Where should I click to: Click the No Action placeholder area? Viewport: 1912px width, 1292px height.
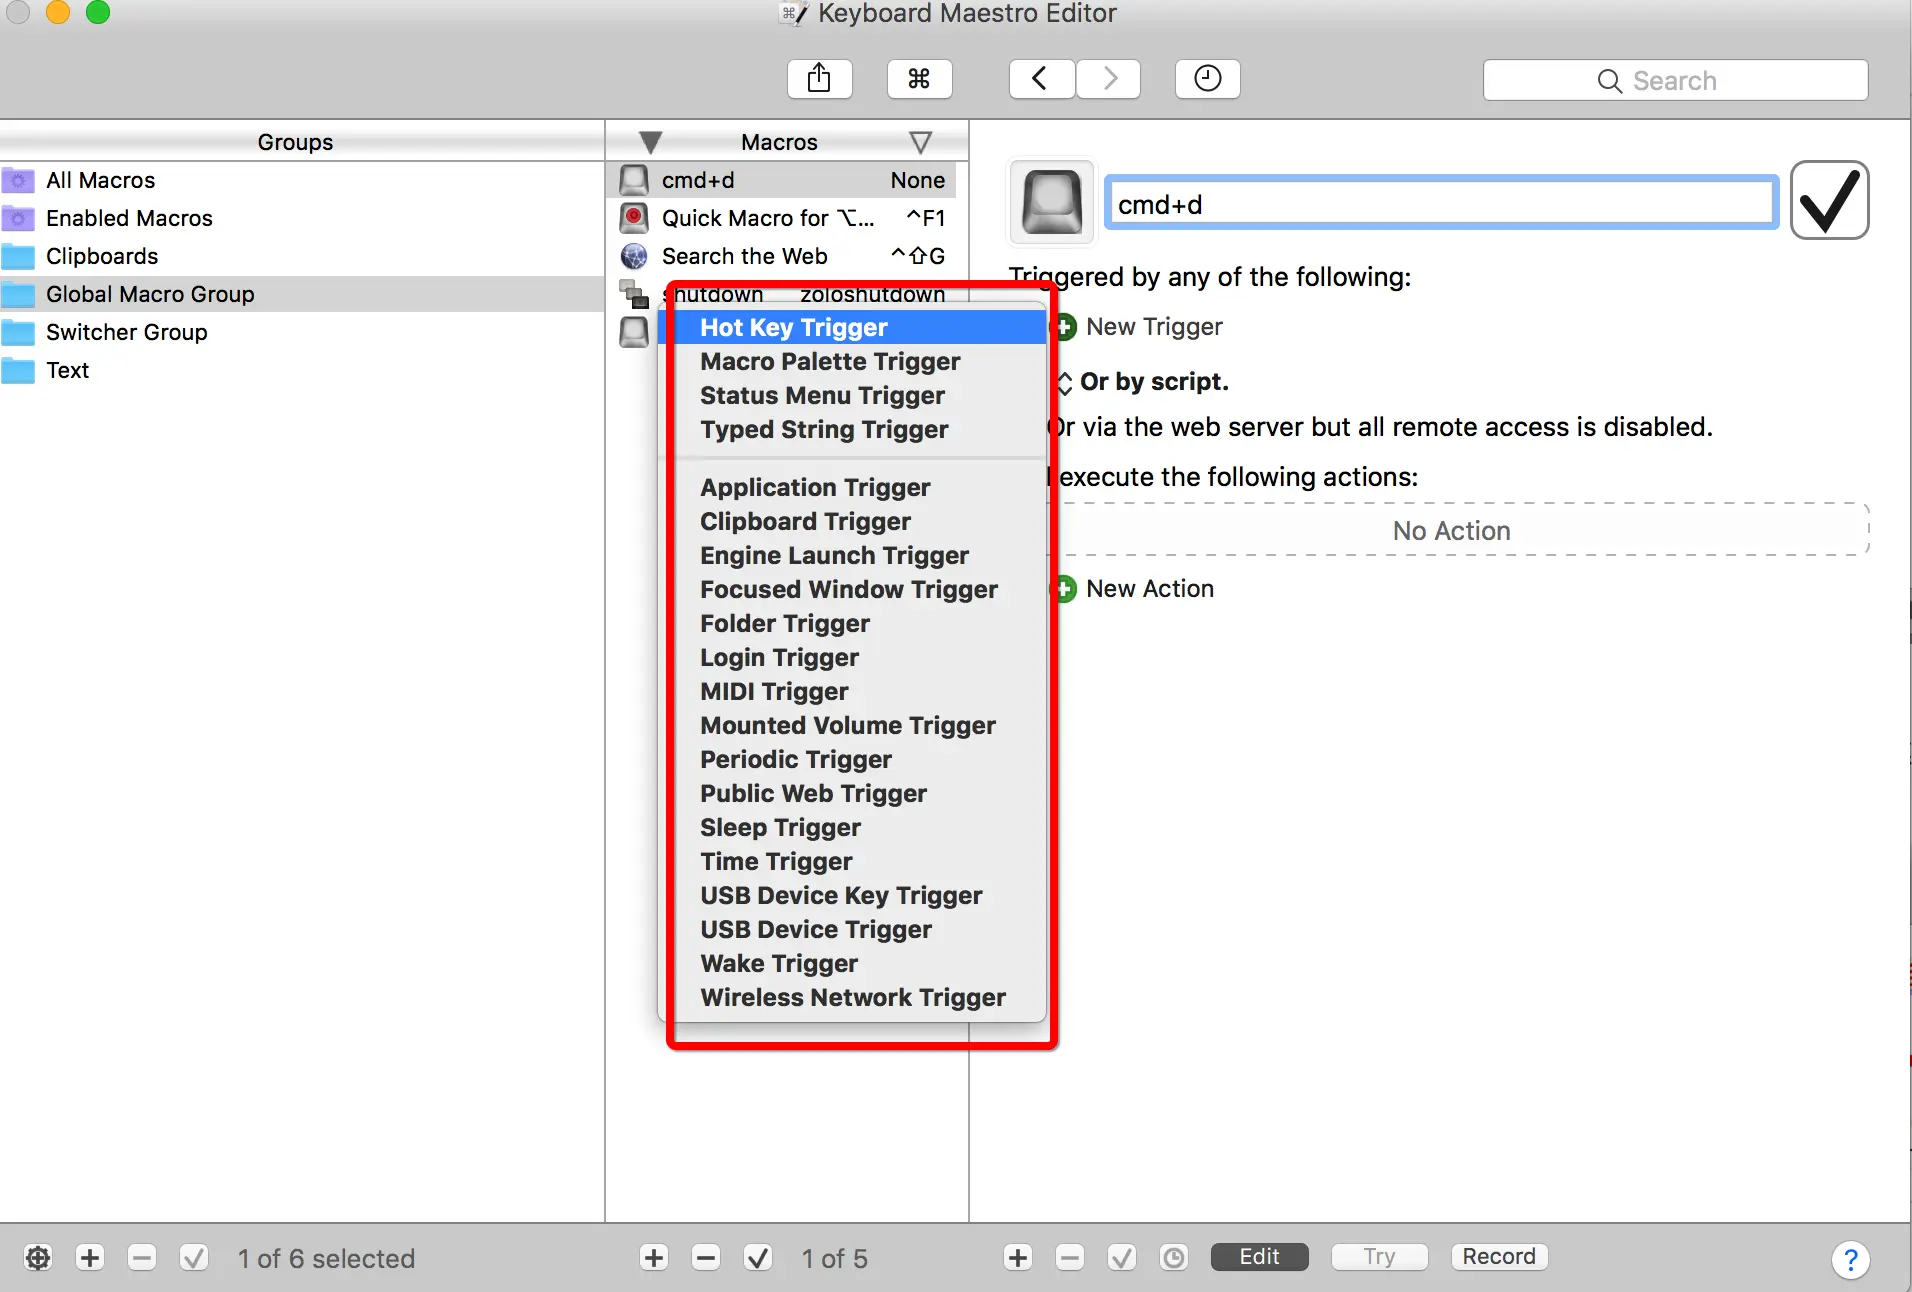click(x=1458, y=530)
